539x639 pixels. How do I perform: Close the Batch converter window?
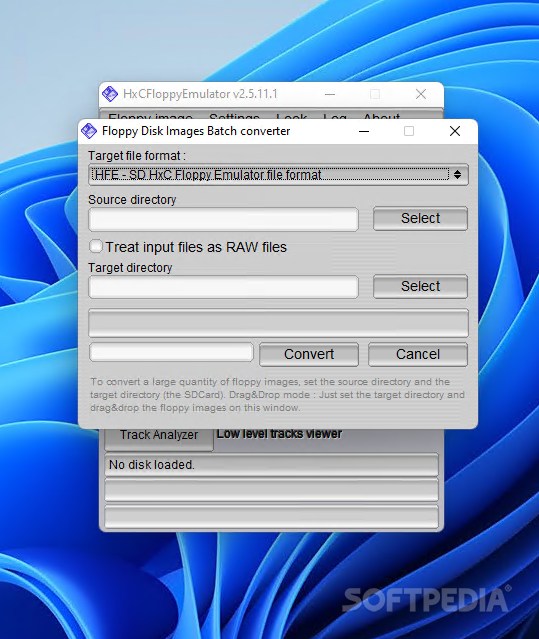pos(455,131)
